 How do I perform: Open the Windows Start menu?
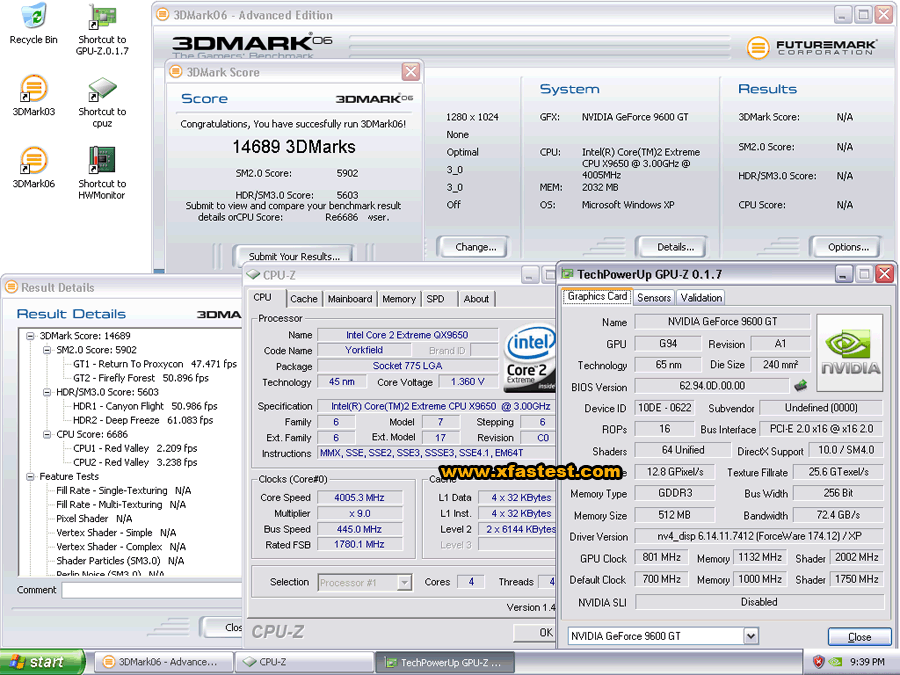click(x=41, y=662)
